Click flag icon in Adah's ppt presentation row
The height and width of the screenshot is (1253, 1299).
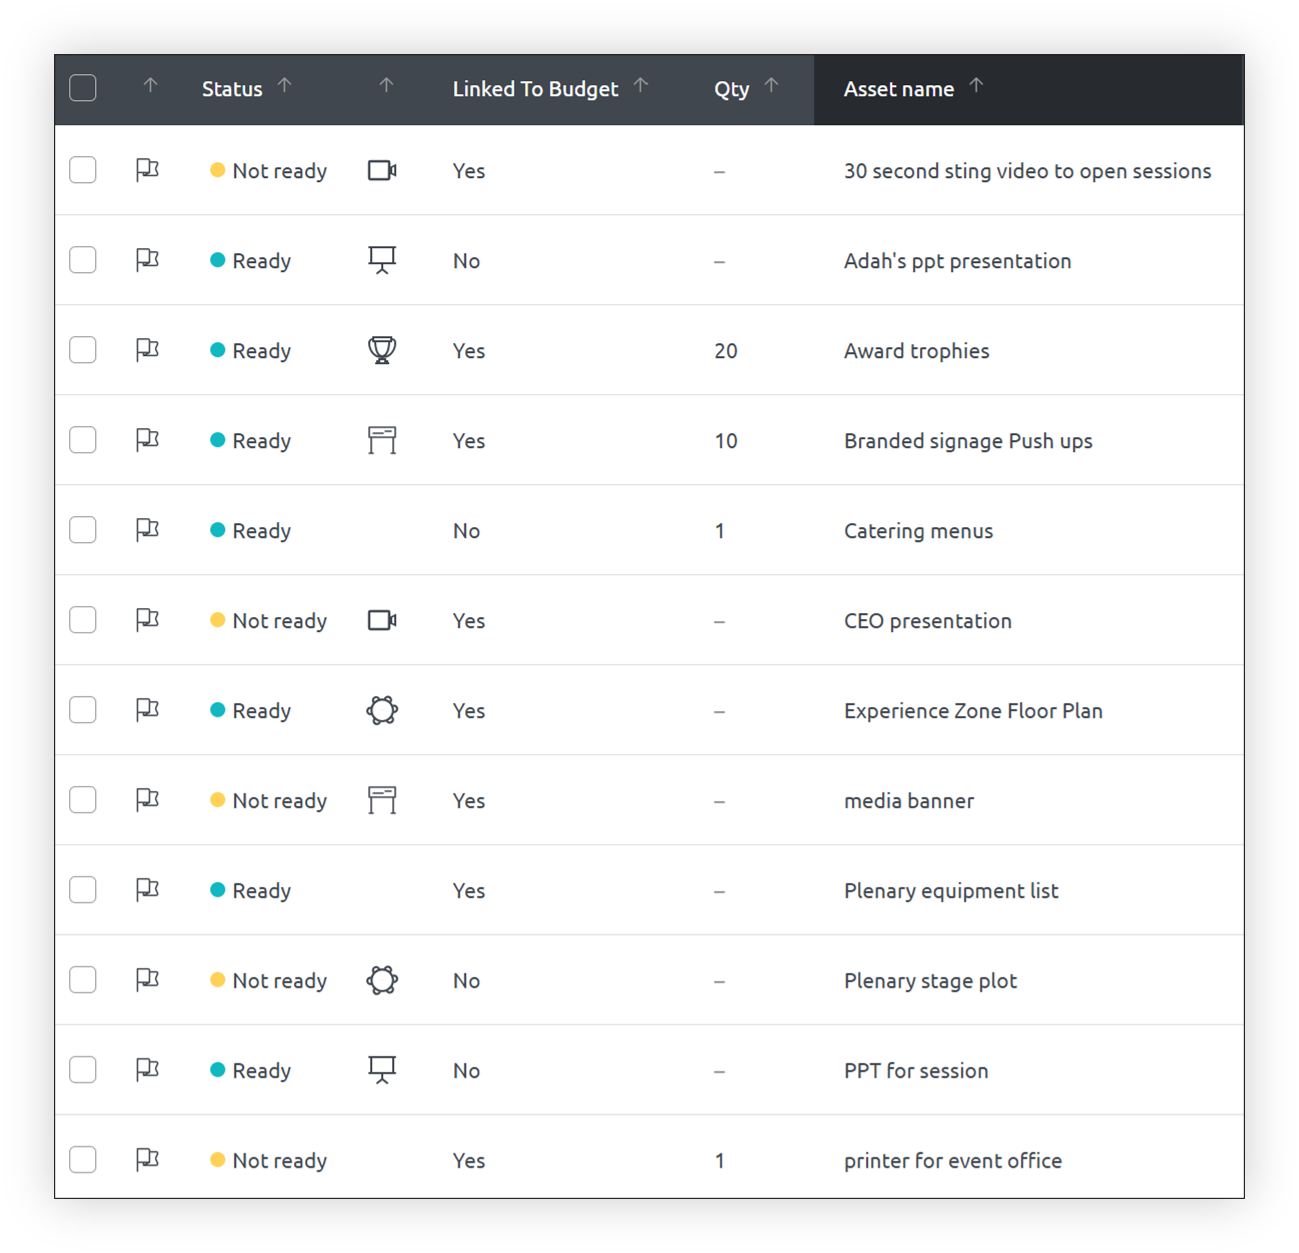coord(147,260)
